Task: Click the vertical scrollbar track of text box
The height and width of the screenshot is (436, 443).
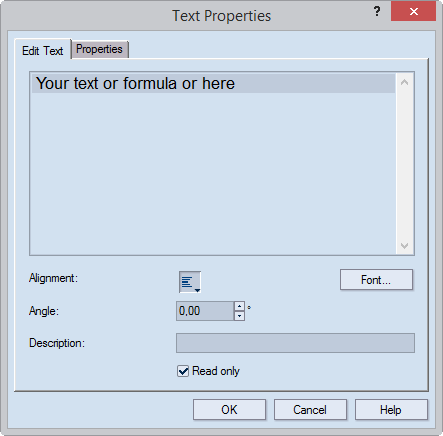Action: [x=405, y=164]
